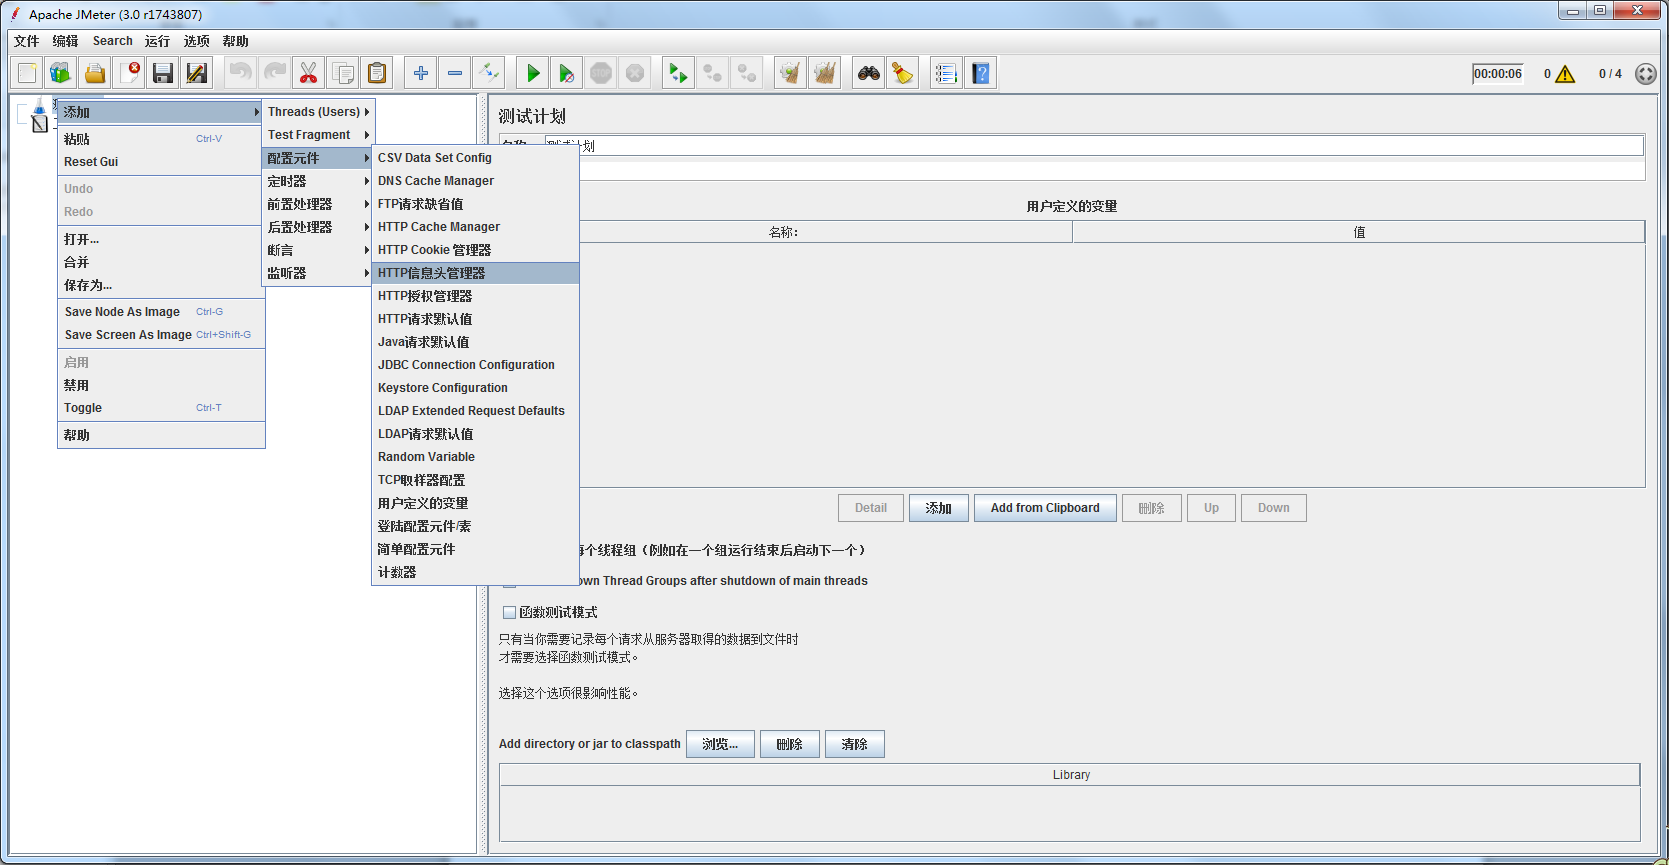Click the 清除 classpath button
1669x865 pixels.
coord(855,744)
